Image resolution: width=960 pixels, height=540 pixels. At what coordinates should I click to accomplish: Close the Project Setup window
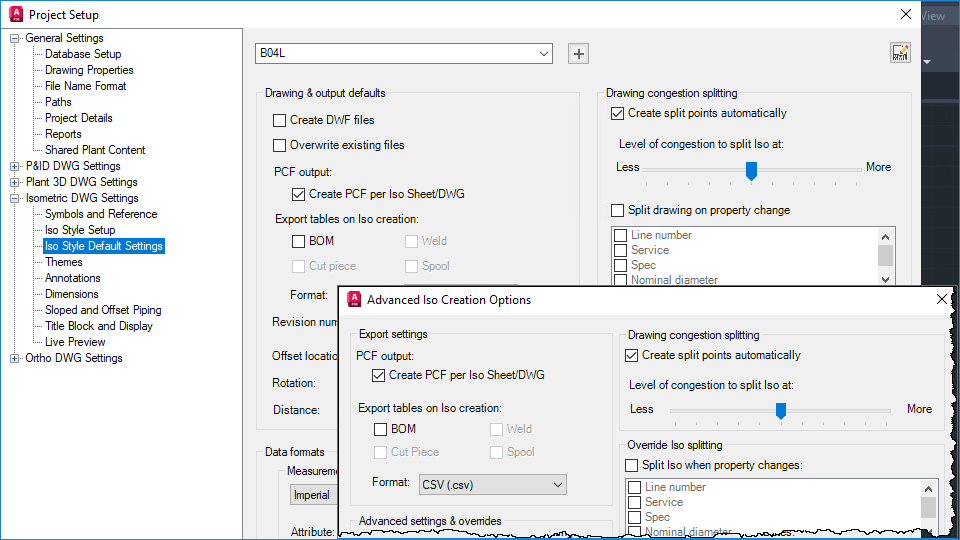[906, 14]
